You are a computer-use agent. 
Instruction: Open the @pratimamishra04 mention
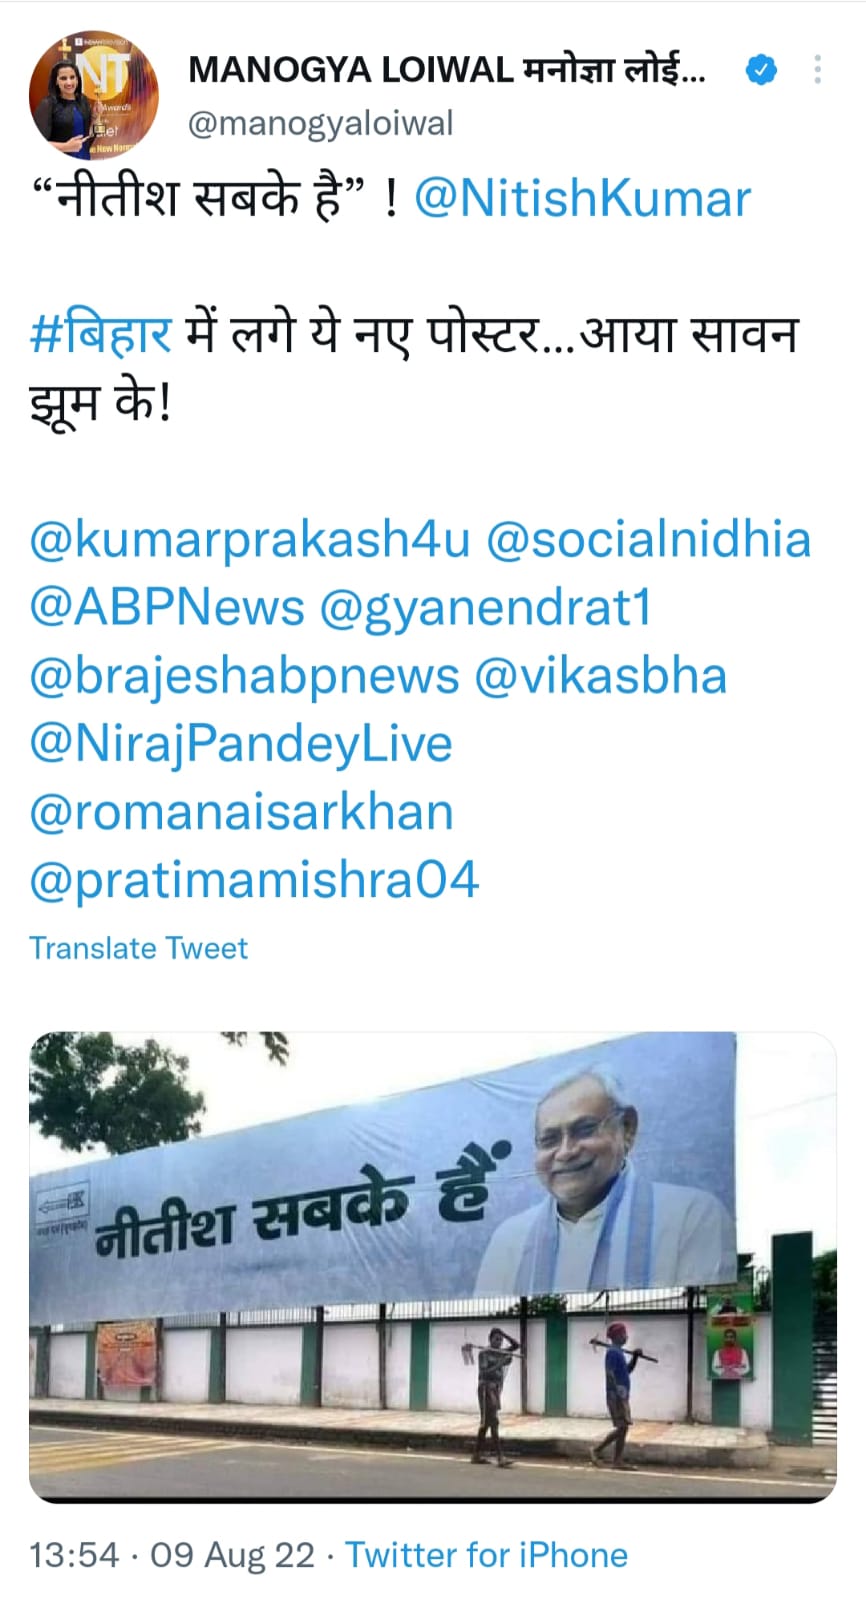(x=254, y=881)
